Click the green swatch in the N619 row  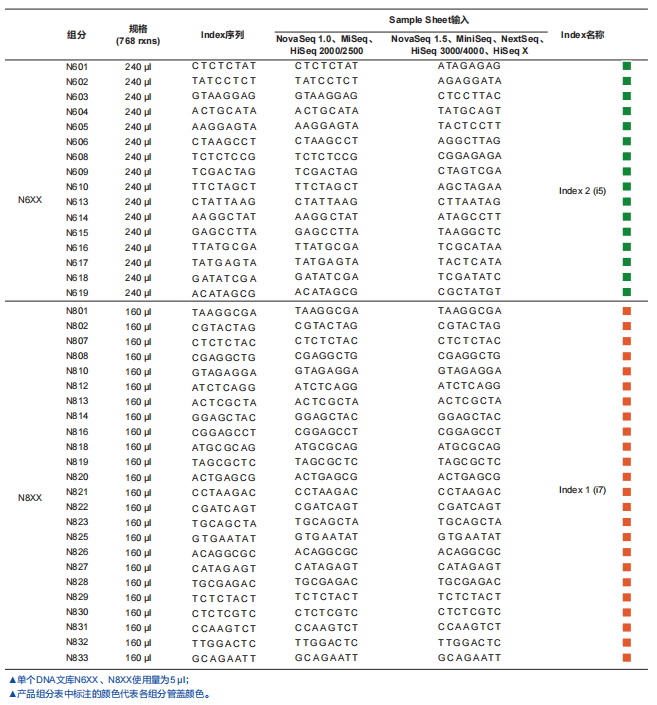(x=627, y=292)
